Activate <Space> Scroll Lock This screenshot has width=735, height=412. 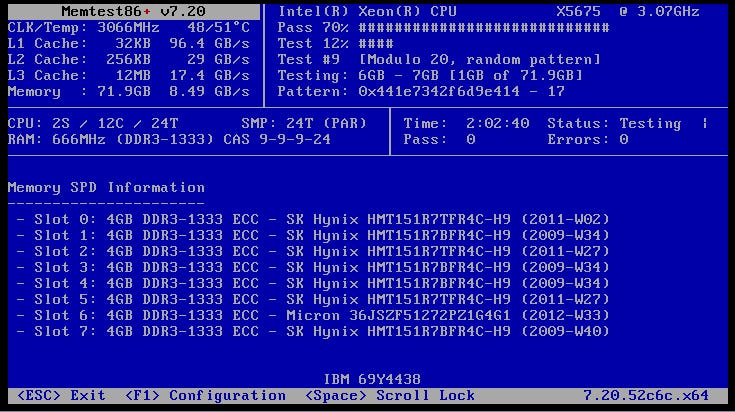(390, 396)
